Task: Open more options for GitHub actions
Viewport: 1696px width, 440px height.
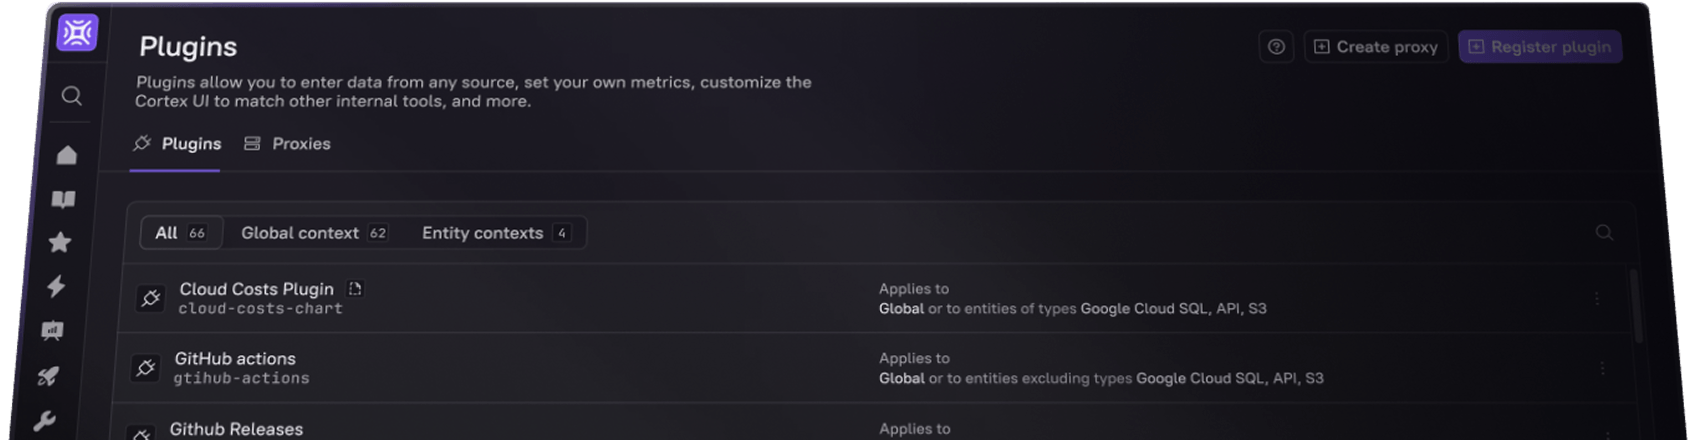Action: (1602, 369)
